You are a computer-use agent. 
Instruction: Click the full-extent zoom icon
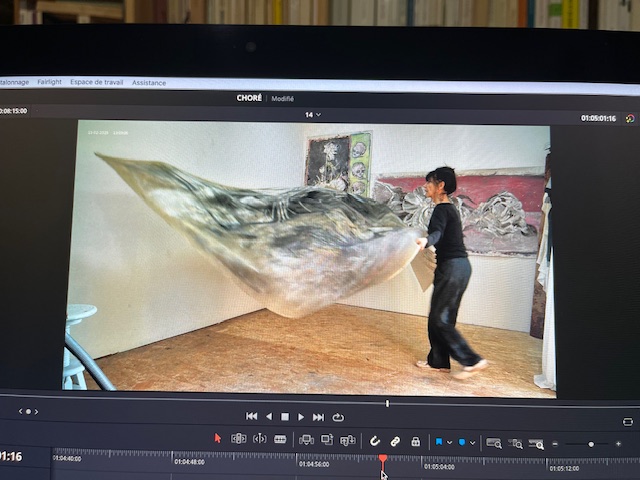pos(494,442)
